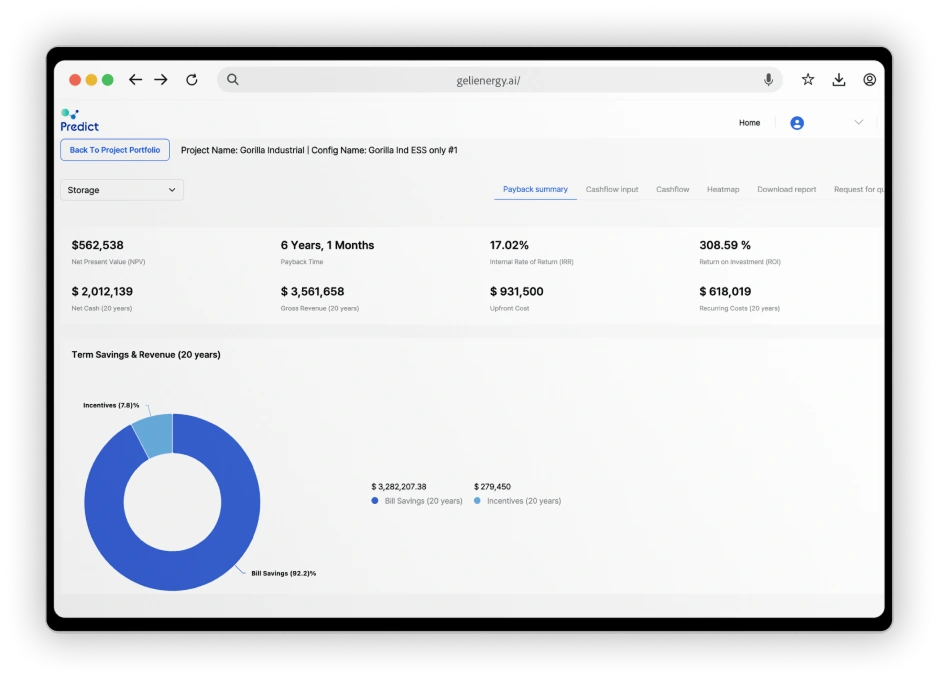Click Upfront Cost value $ 931,500
Image resolution: width=939 pixels, height=679 pixels.
[516, 292]
